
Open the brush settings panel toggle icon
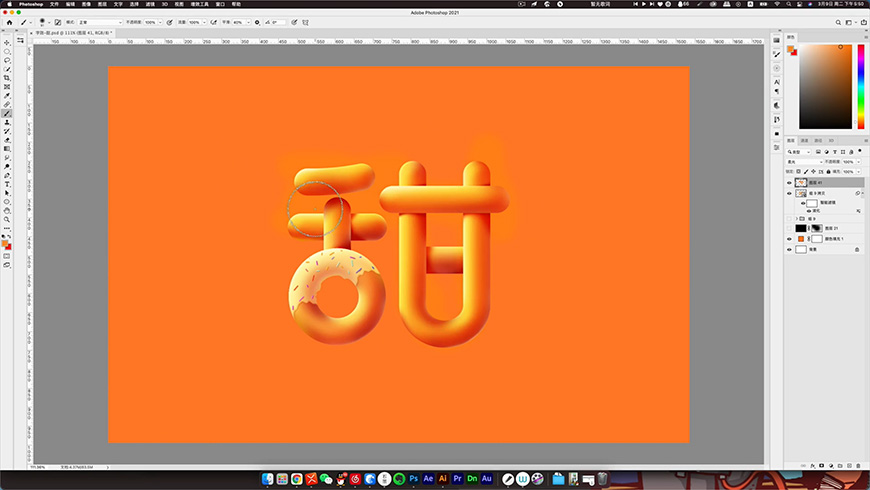pyautogui.click(x=58, y=22)
